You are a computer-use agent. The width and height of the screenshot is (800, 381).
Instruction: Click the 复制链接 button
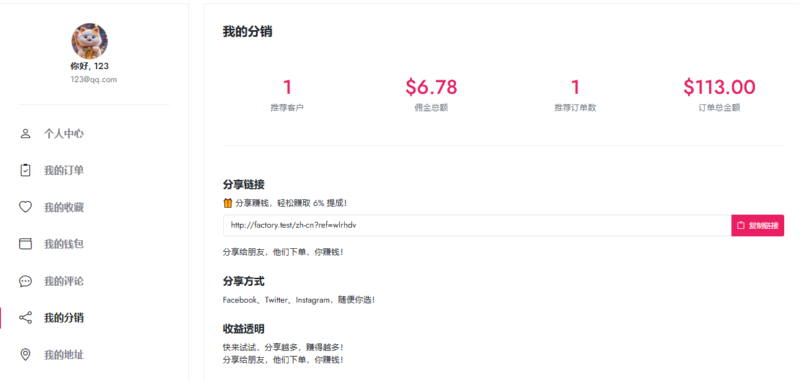758,225
